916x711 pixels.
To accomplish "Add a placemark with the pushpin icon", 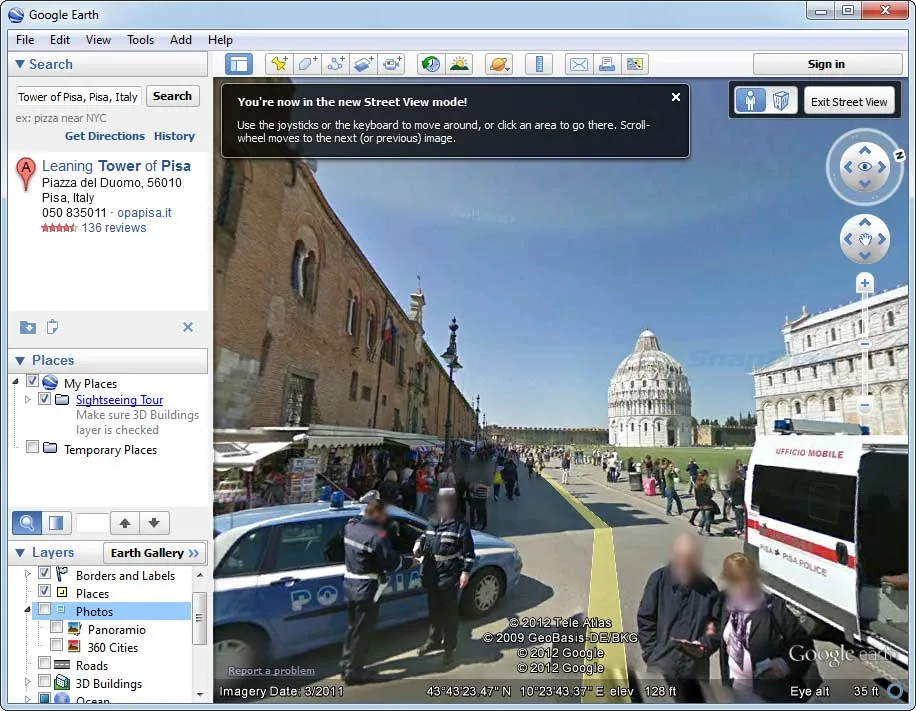I will (279, 64).
